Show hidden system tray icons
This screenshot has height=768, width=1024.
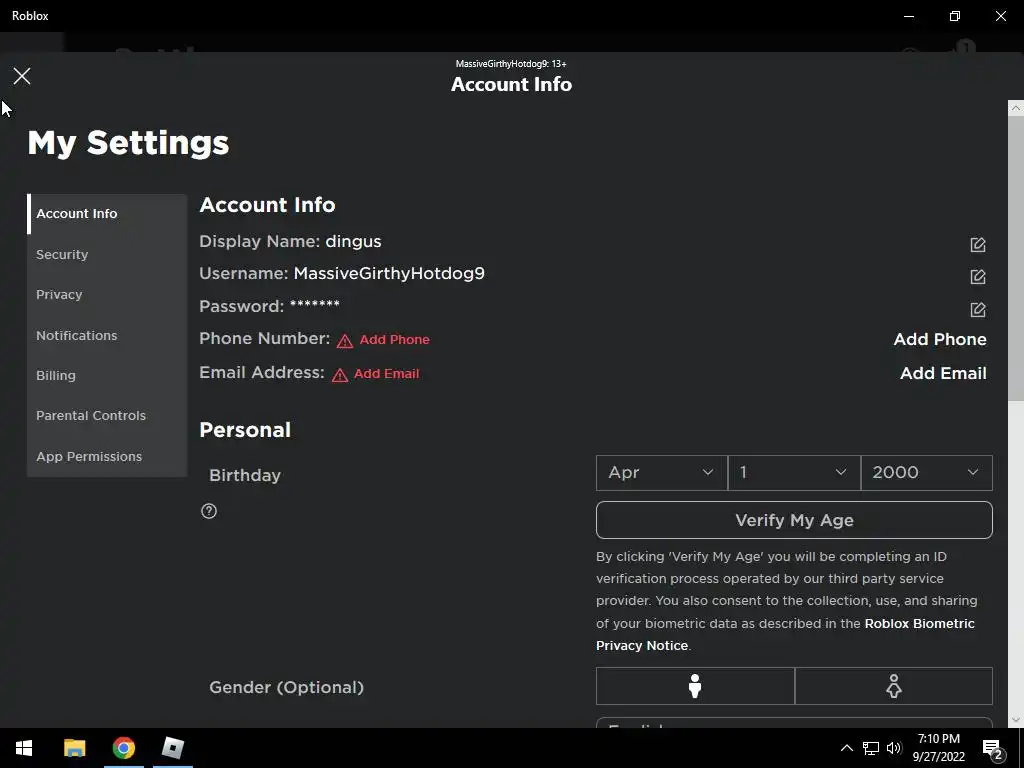pyautogui.click(x=846, y=748)
